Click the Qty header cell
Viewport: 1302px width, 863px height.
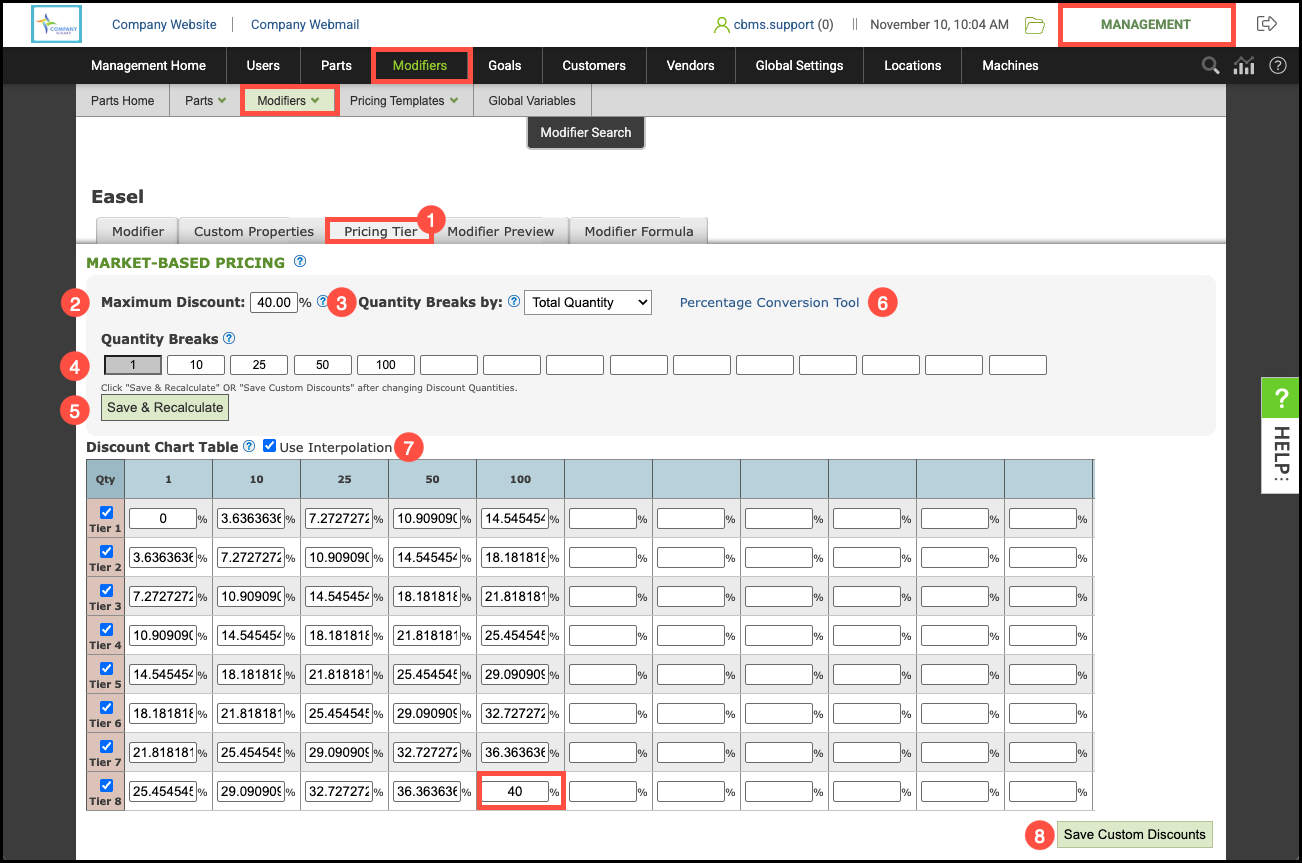(x=106, y=480)
